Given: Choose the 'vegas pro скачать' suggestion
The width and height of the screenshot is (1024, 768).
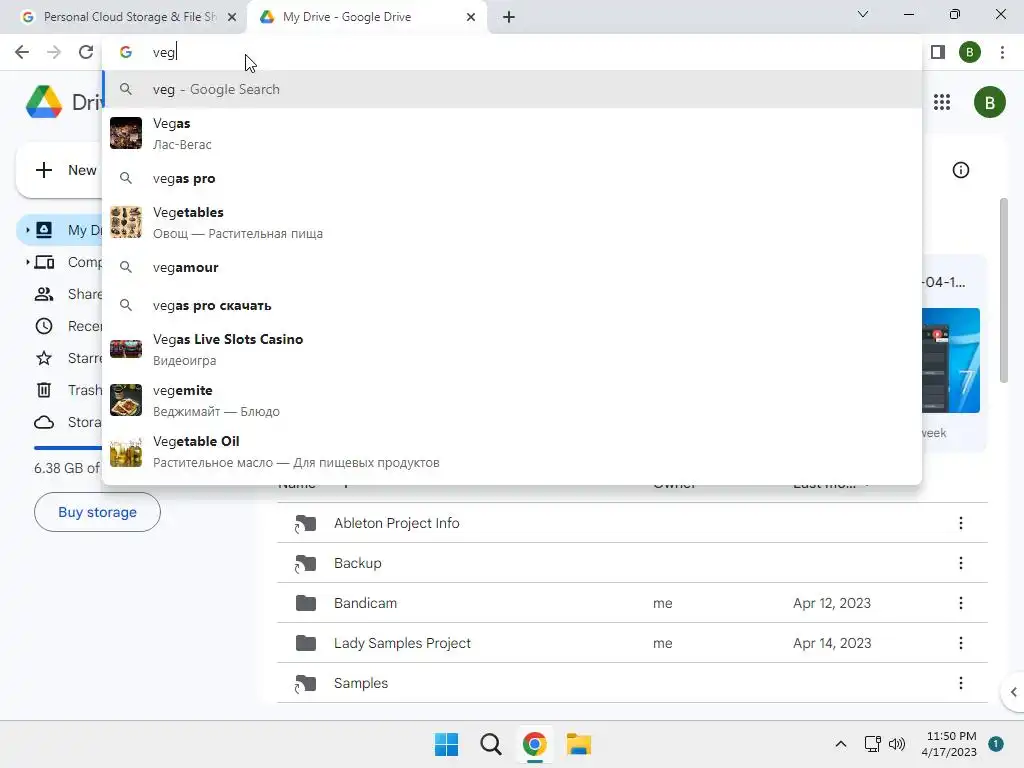Looking at the screenshot, I should click(x=513, y=305).
